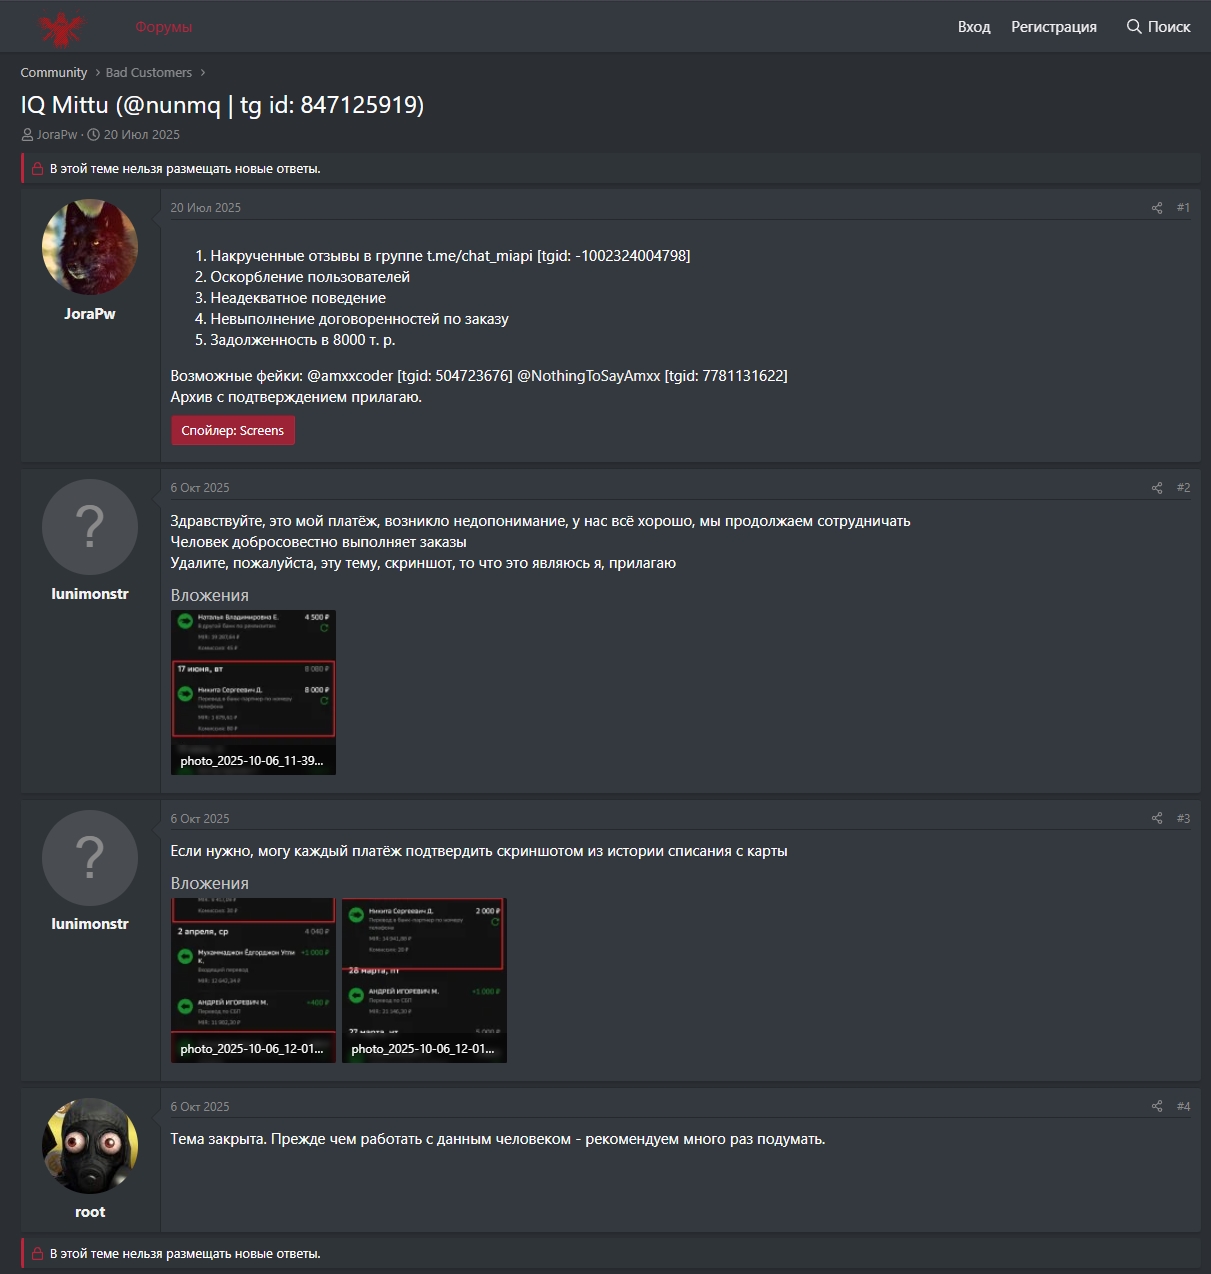Click lunimonstr's avatar in post #2
The image size is (1211, 1274).
[x=90, y=527]
